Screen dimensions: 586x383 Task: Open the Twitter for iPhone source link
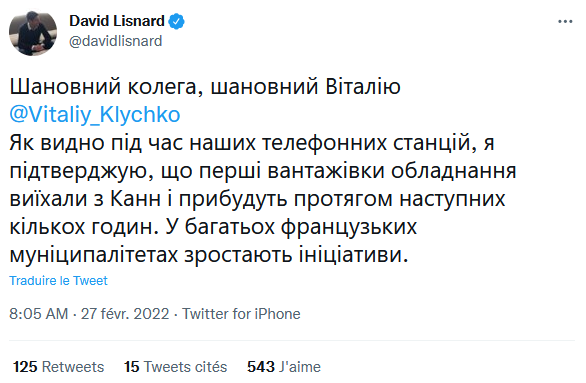pos(241,314)
